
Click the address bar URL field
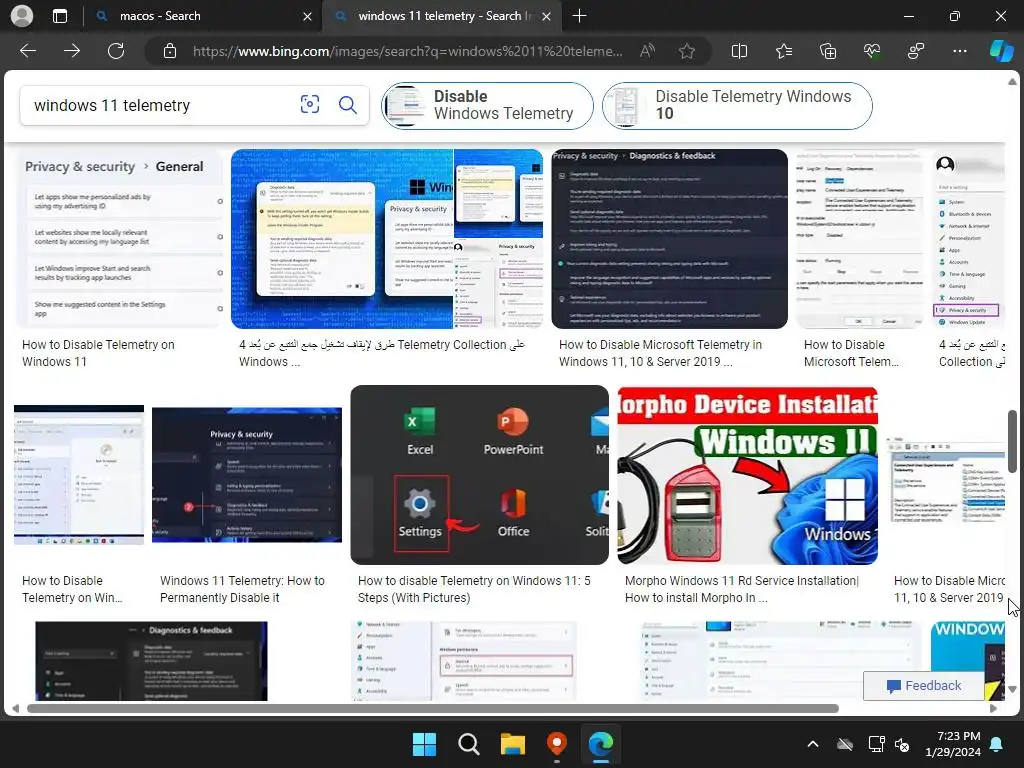coord(408,51)
